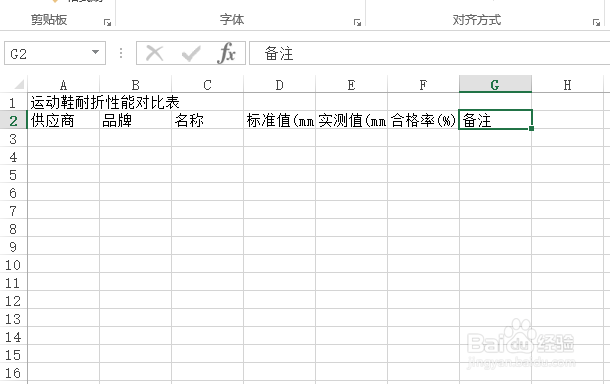Select column C header
This screenshot has height=384, width=610.
point(207,84)
